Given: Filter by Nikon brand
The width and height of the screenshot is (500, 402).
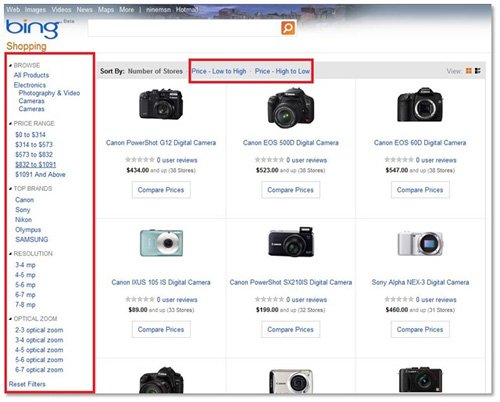Looking at the screenshot, I should point(23,220).
